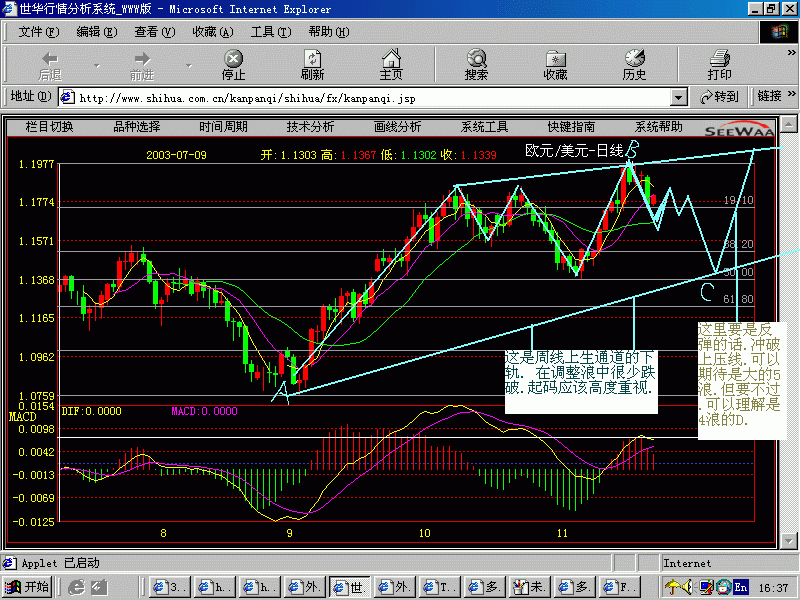Click the 开始 (Start) button

[28, 587]
